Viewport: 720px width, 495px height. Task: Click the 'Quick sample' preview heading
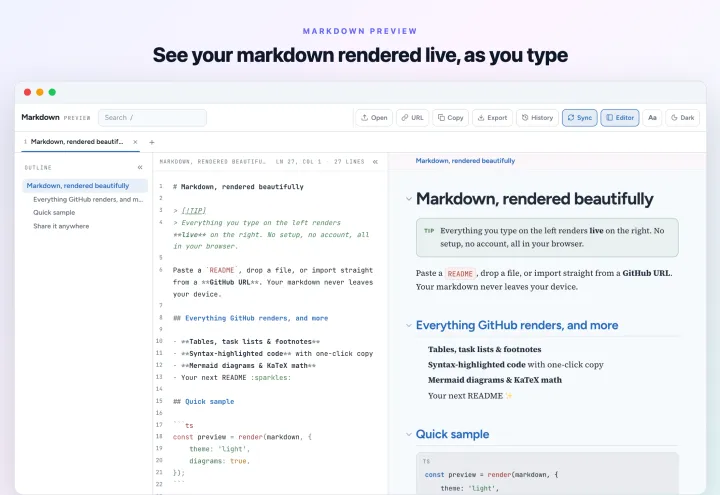452,434
